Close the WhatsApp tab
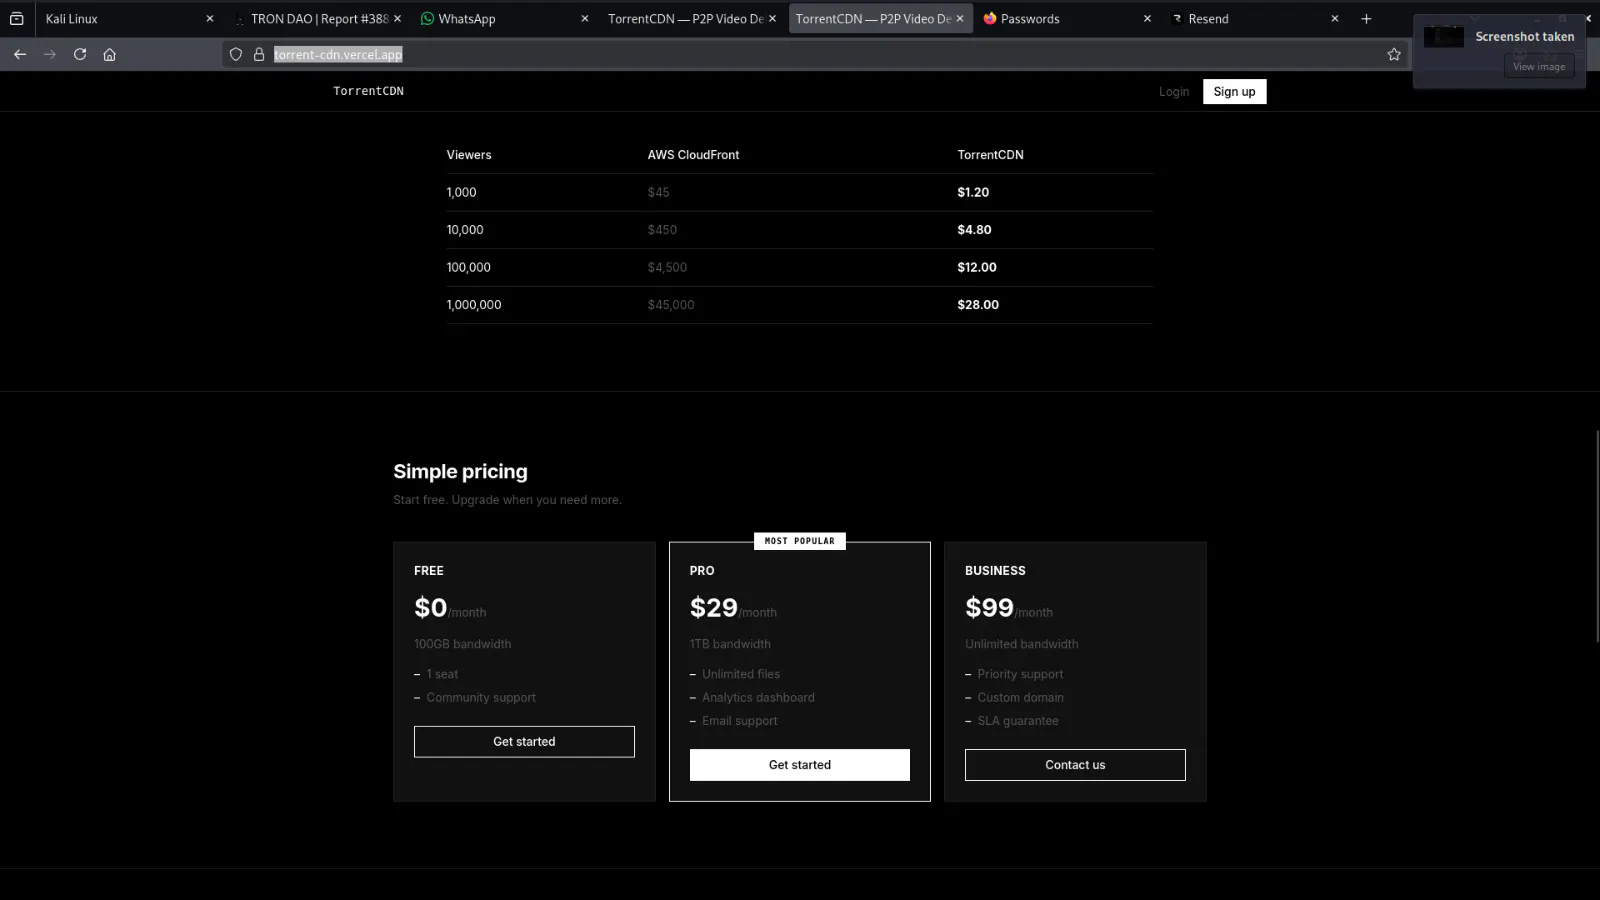This screenshot has height=900, width=1600. (x=585, y=19)
